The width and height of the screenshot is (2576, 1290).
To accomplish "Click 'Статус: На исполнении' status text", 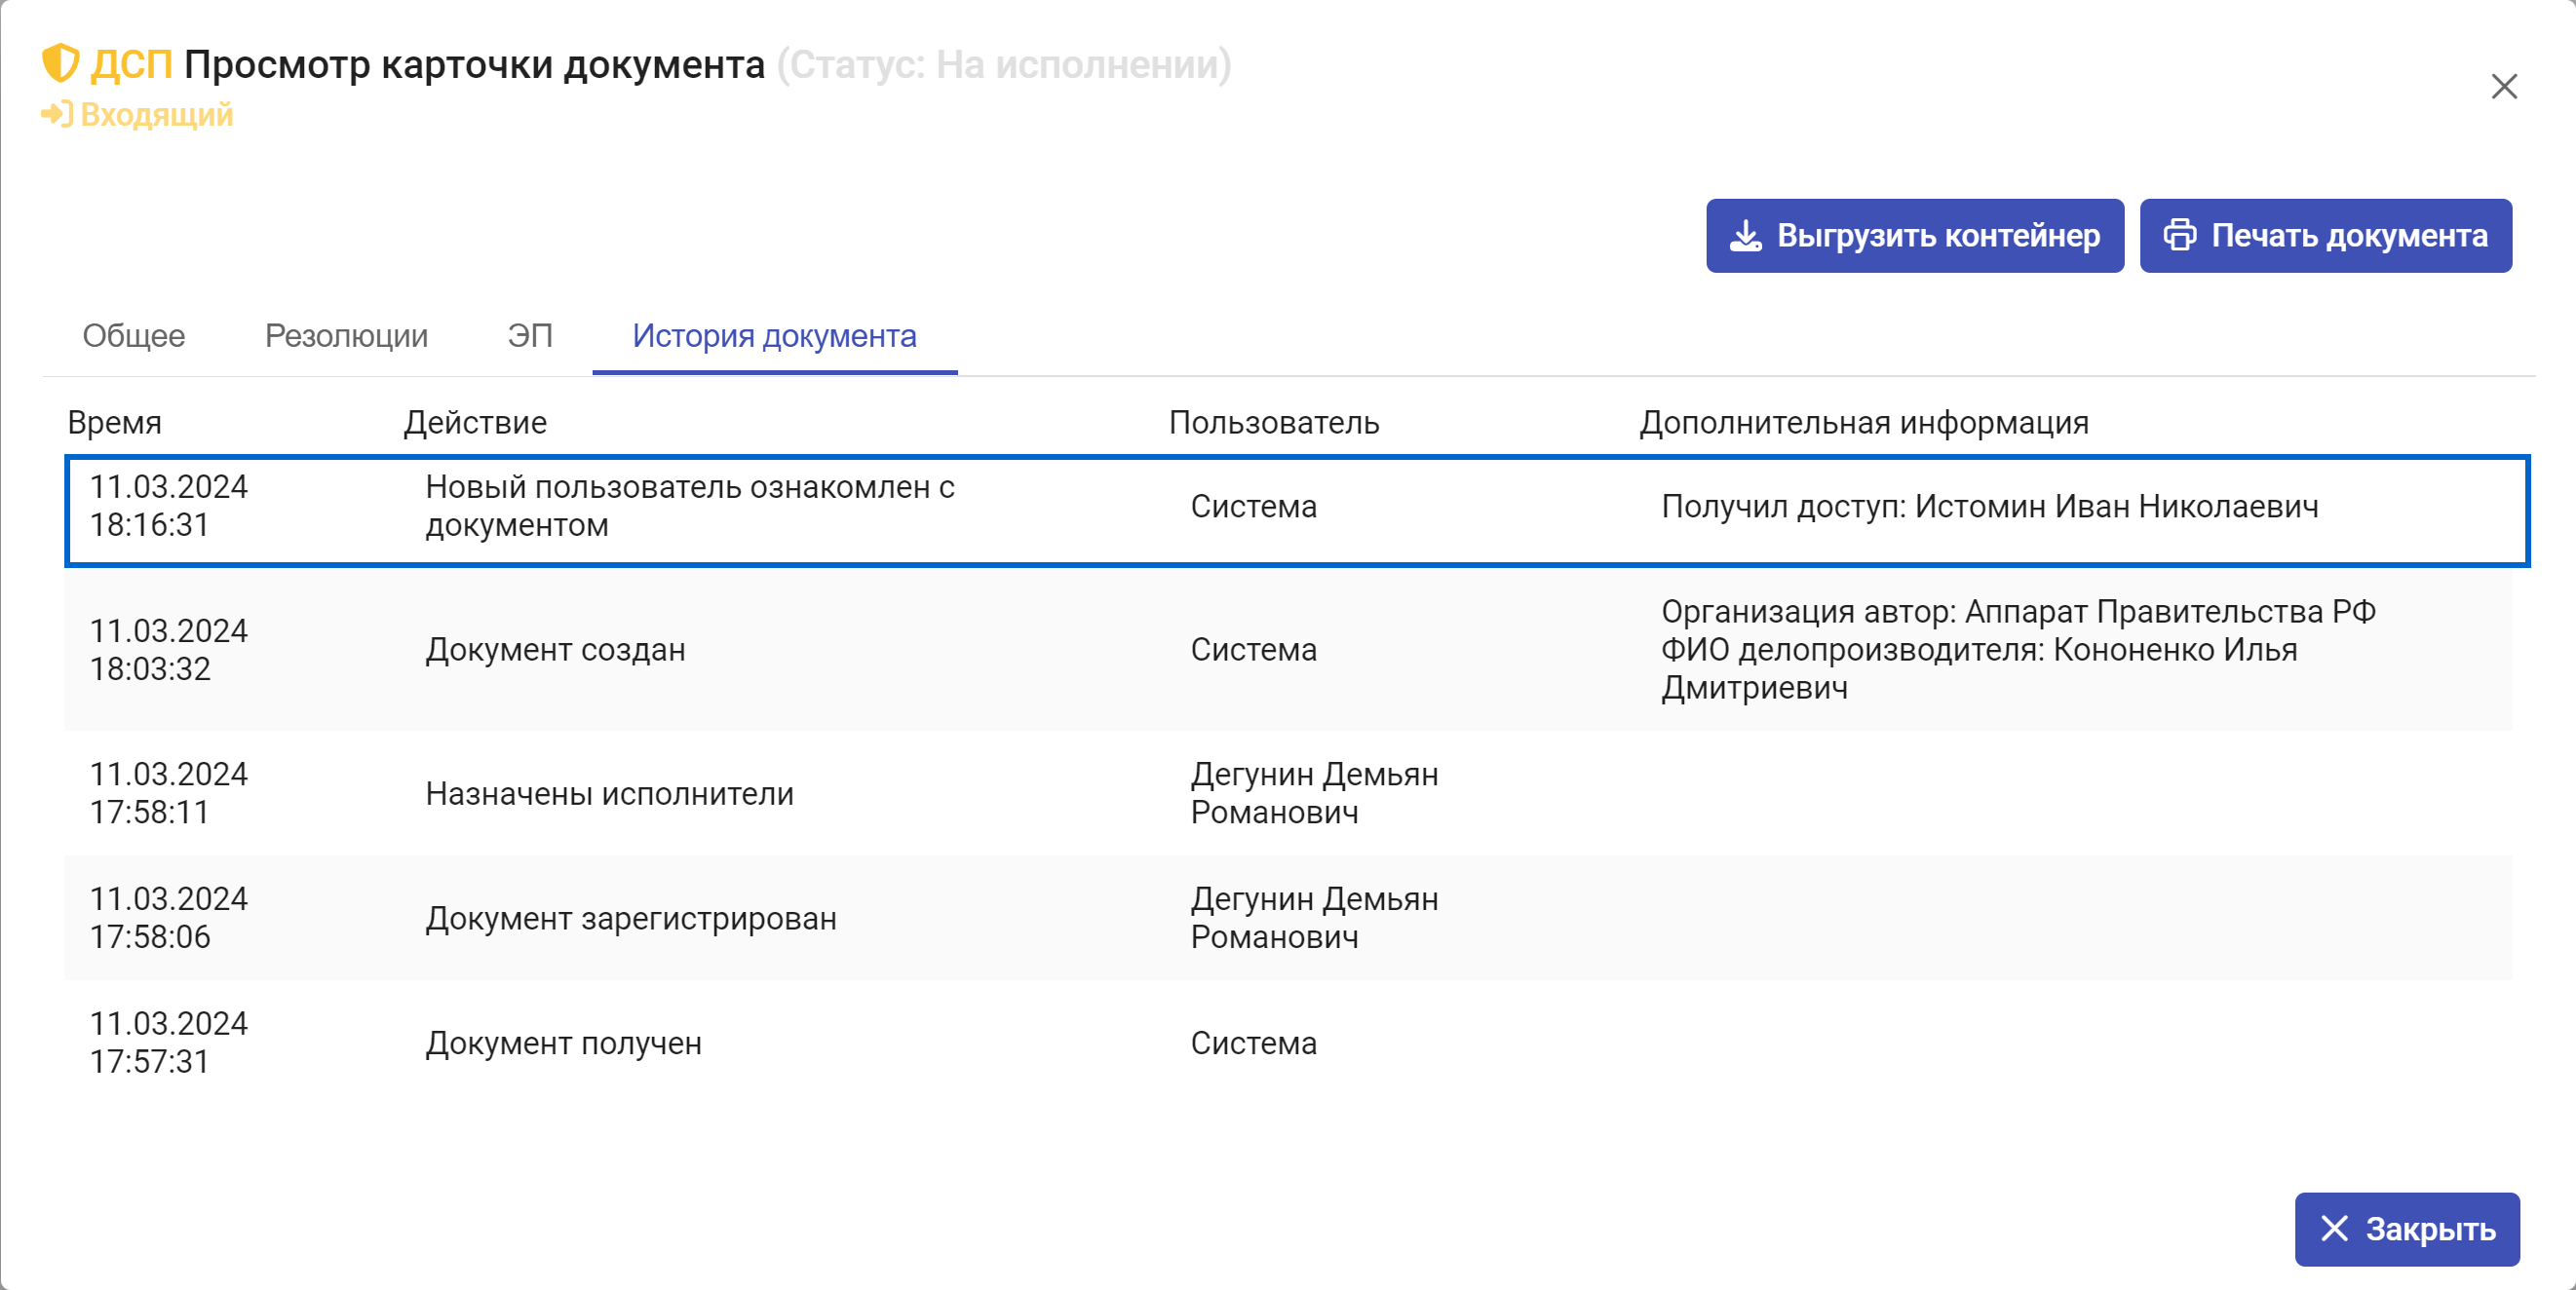I will pyautogui.click(x=1004, y=64).
